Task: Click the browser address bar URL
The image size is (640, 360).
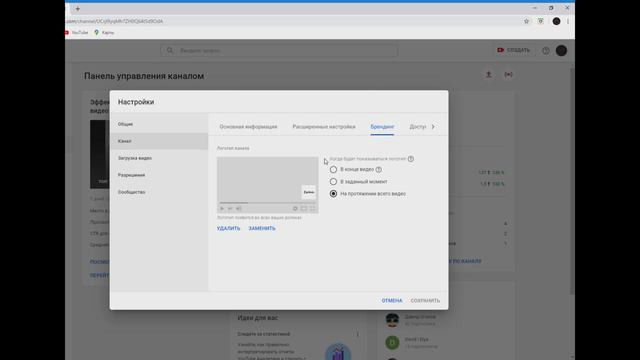Action: click(x=114, y=21)
